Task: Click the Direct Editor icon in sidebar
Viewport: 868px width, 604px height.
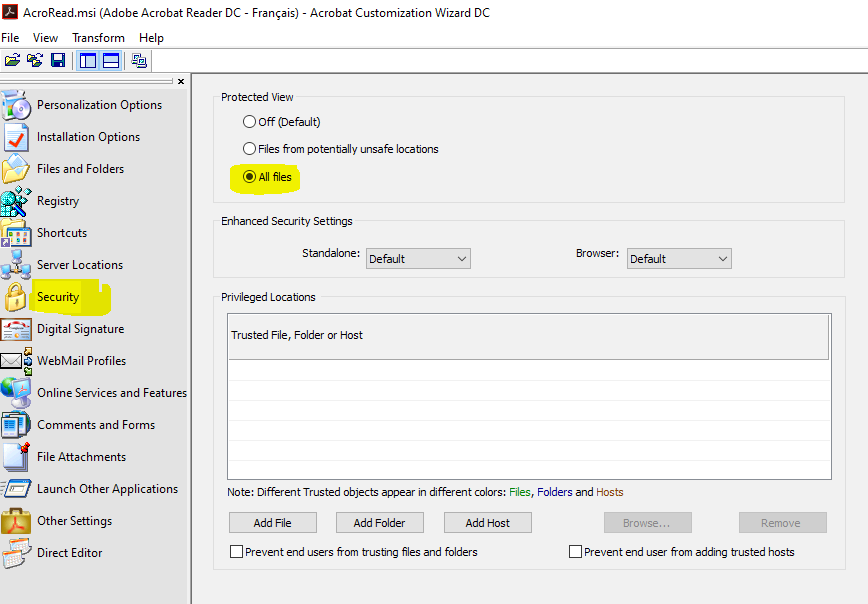Action: coord(16,553)
